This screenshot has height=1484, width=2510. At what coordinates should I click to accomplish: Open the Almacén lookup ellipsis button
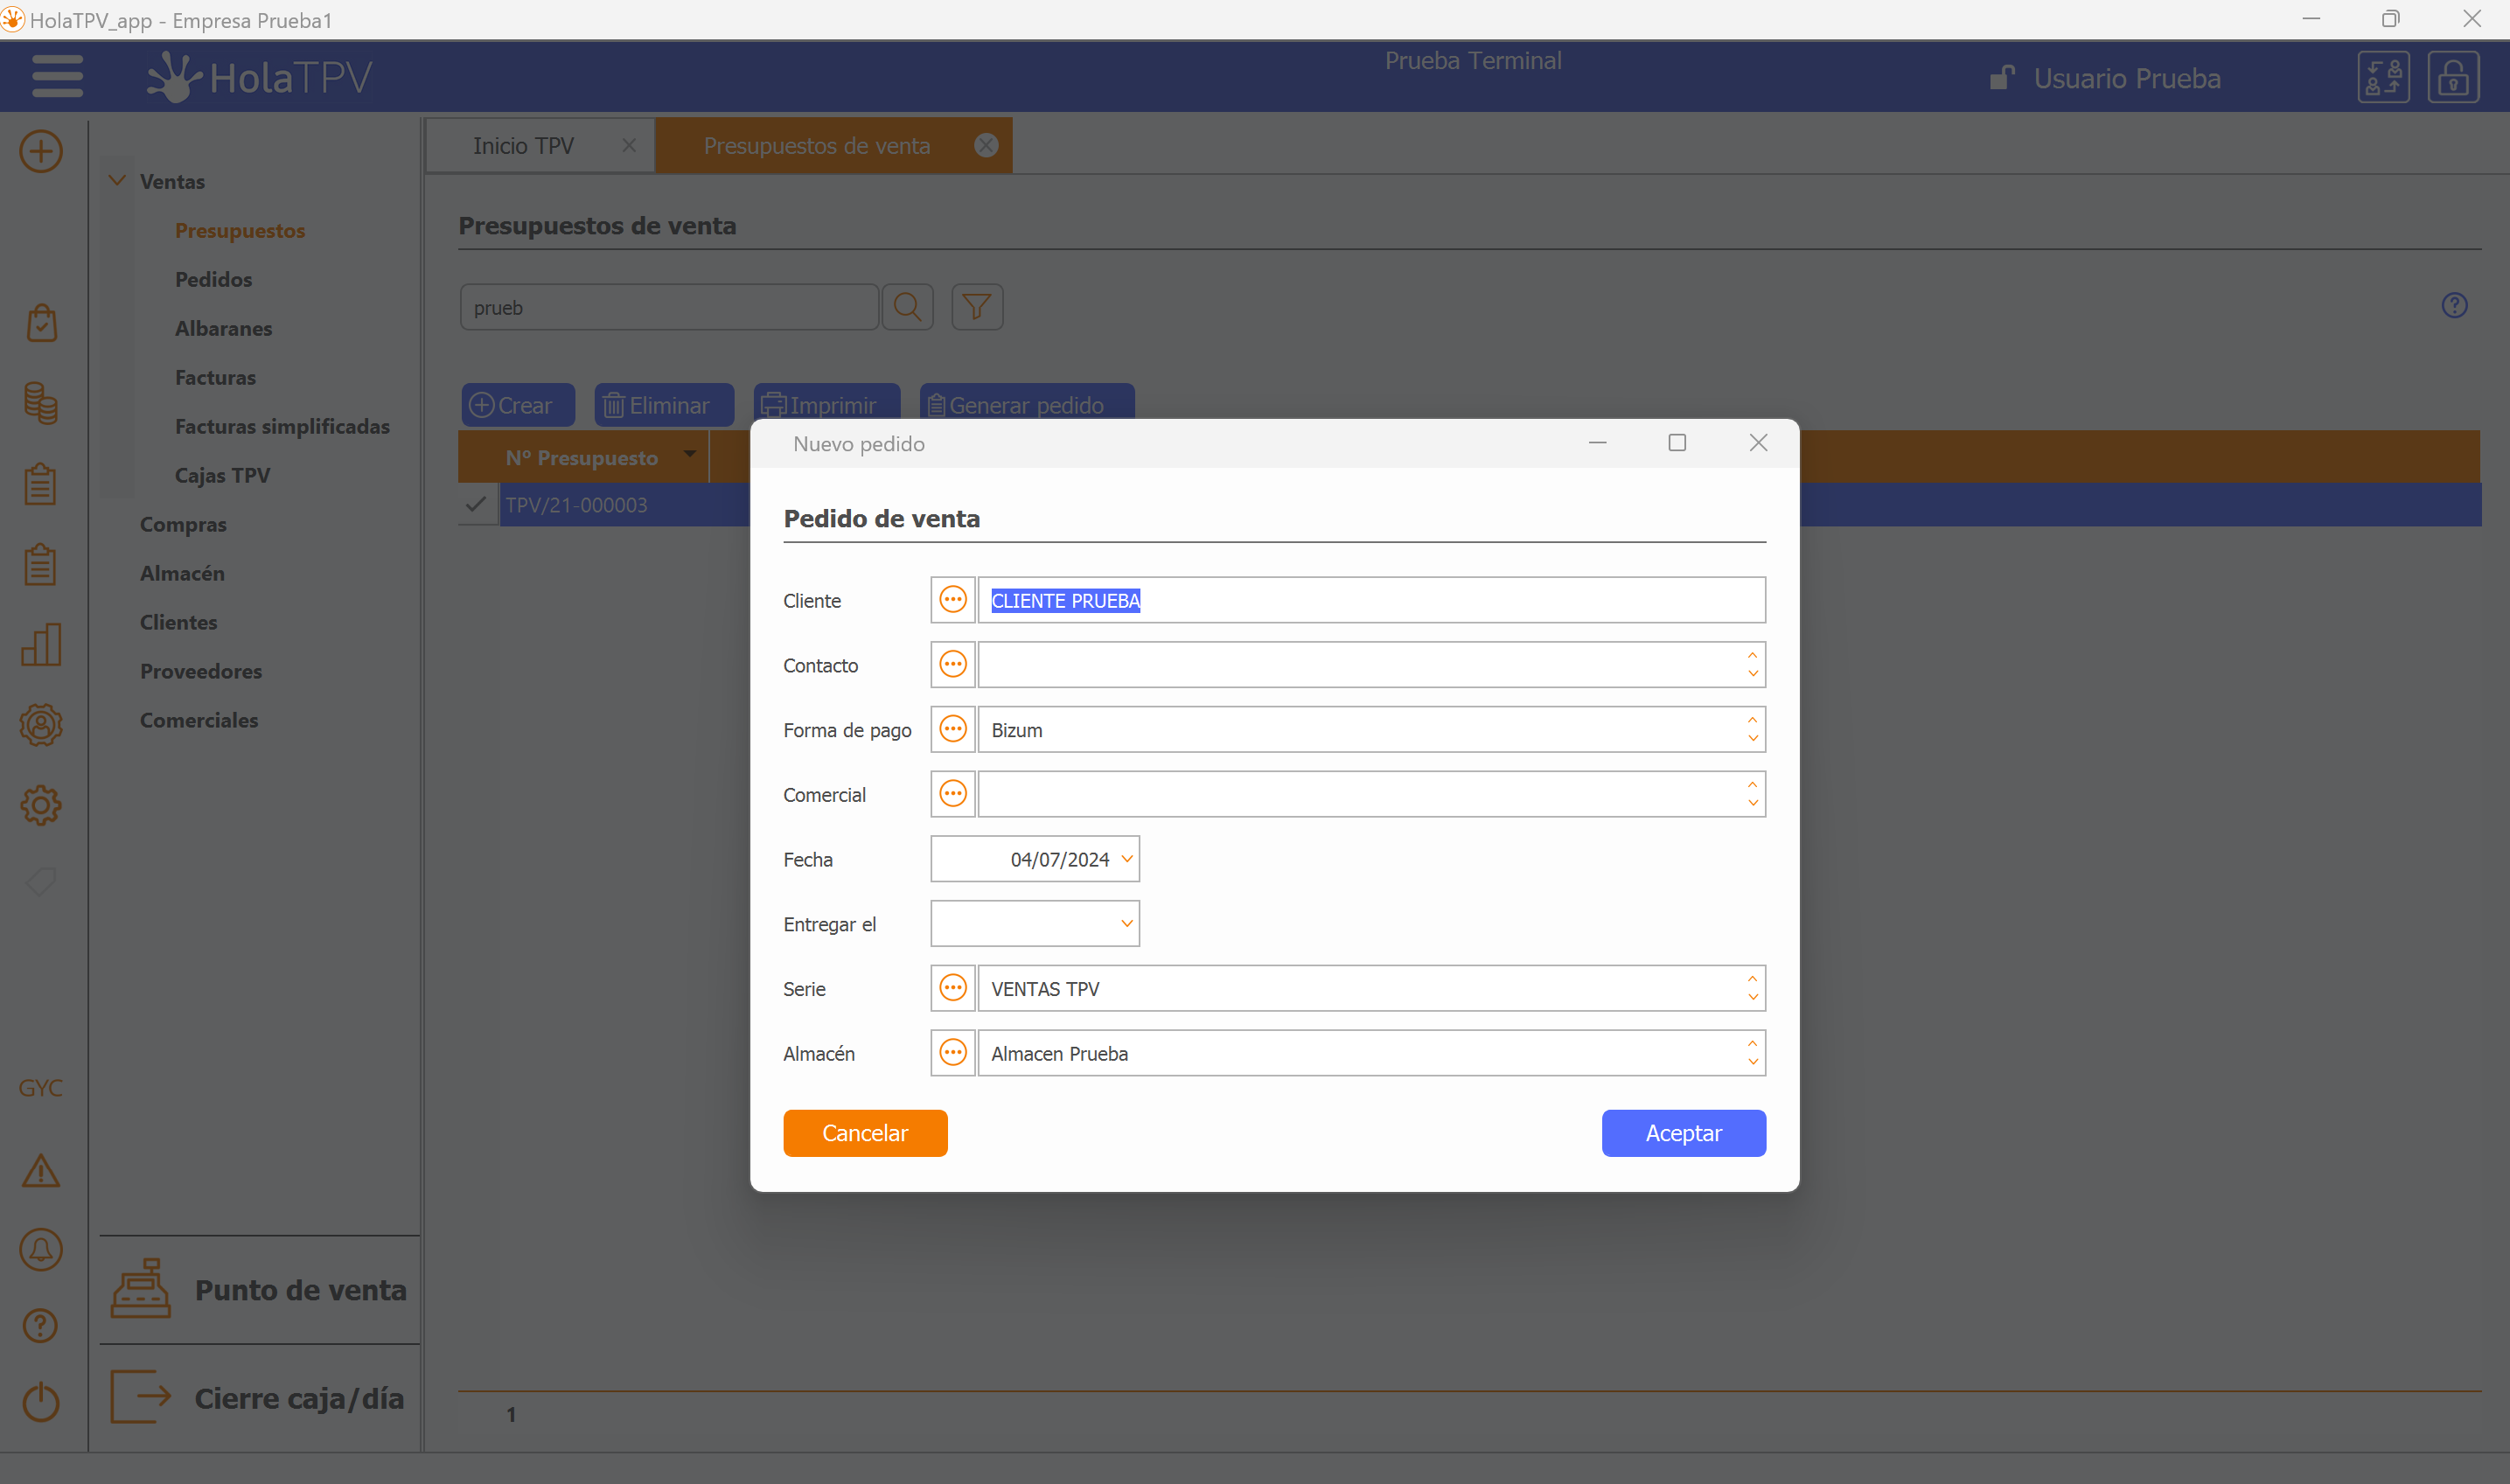pos(953,1053)
